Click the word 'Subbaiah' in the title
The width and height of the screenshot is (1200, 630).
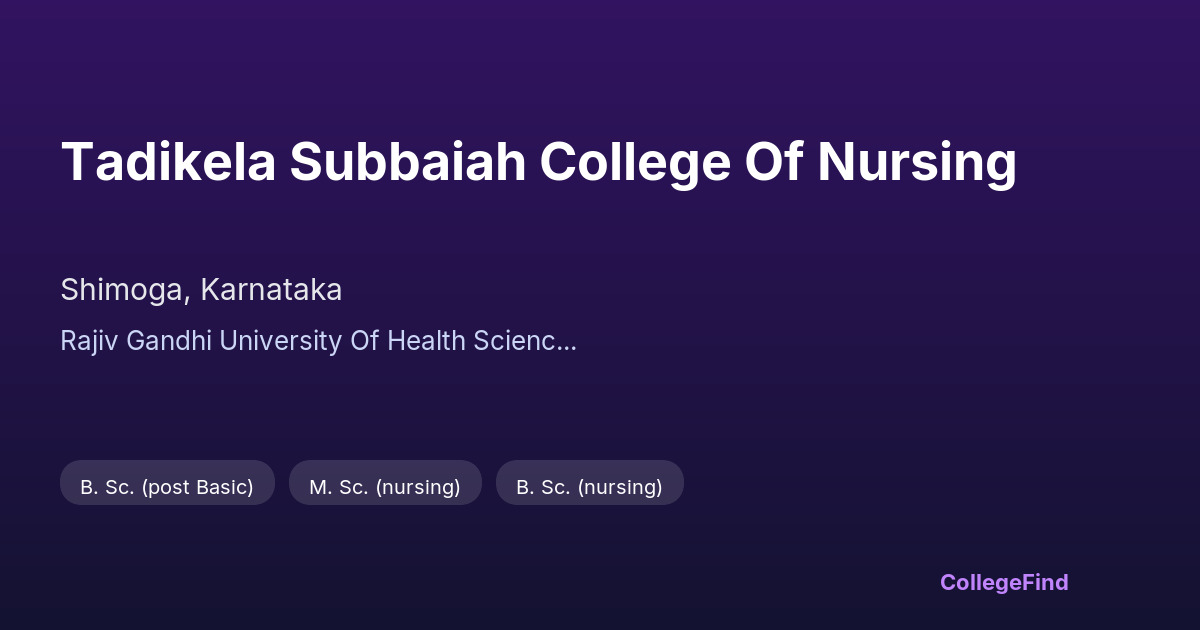408,162
